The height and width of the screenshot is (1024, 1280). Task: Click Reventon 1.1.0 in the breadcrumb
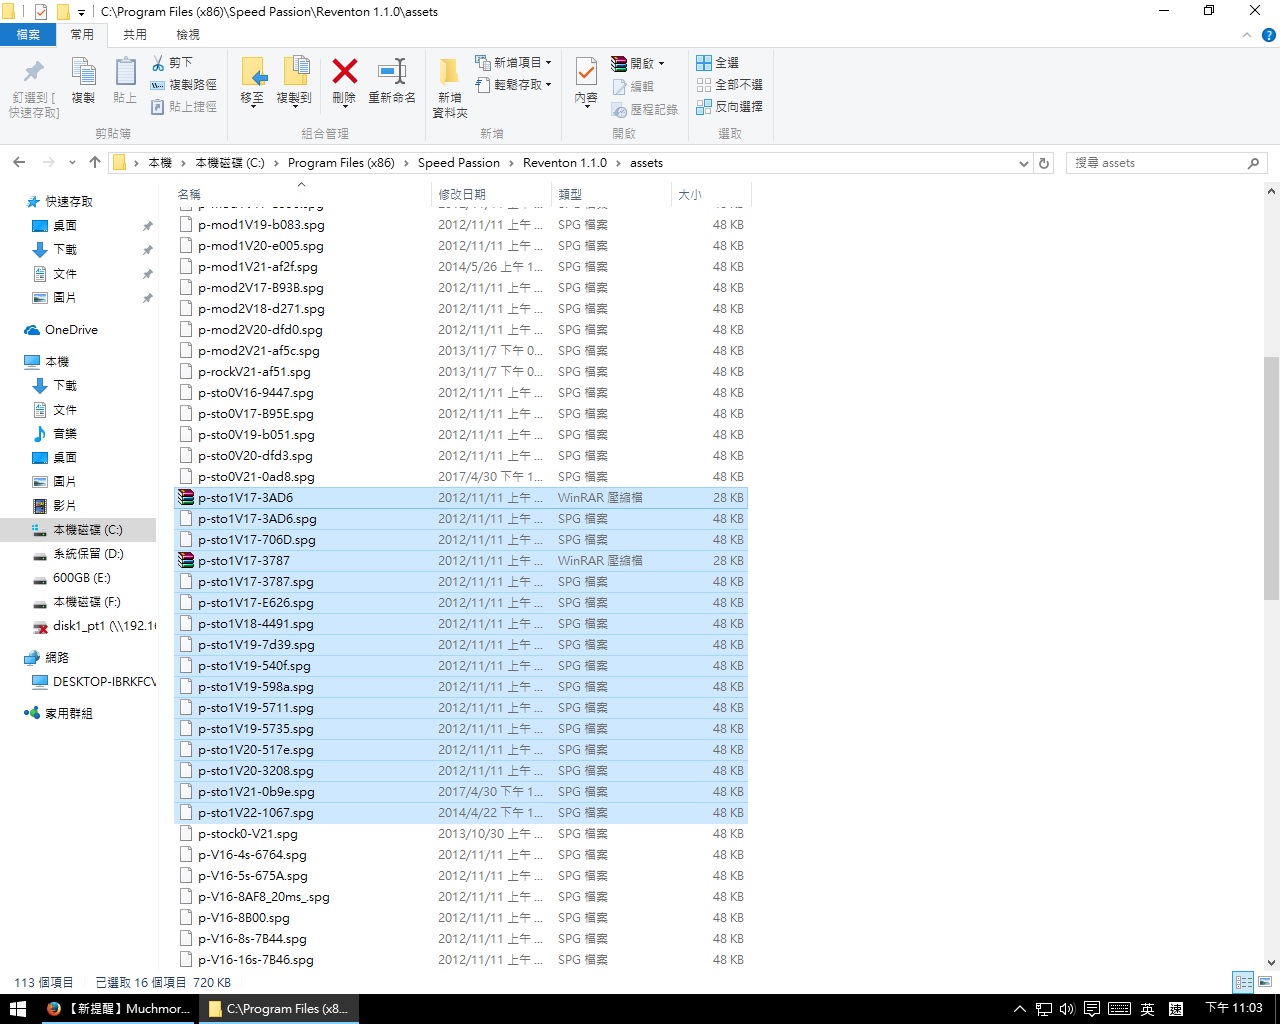tap(565, 163)
